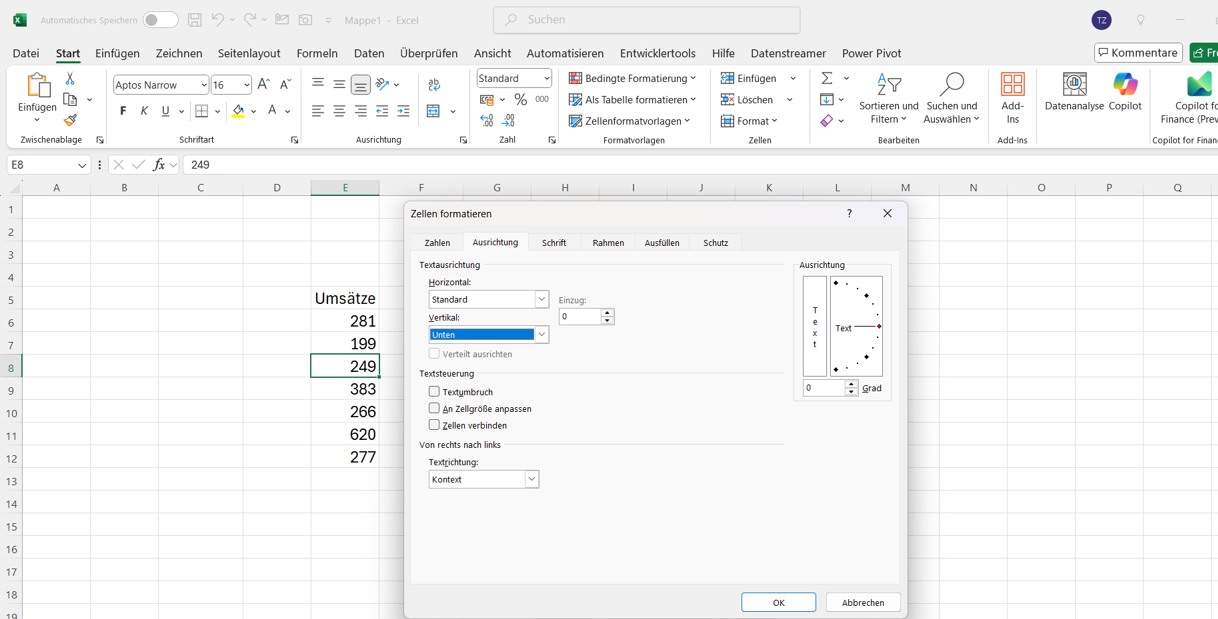Open Sortieren und Filtern icon
1218x619 pixels.
888,98
